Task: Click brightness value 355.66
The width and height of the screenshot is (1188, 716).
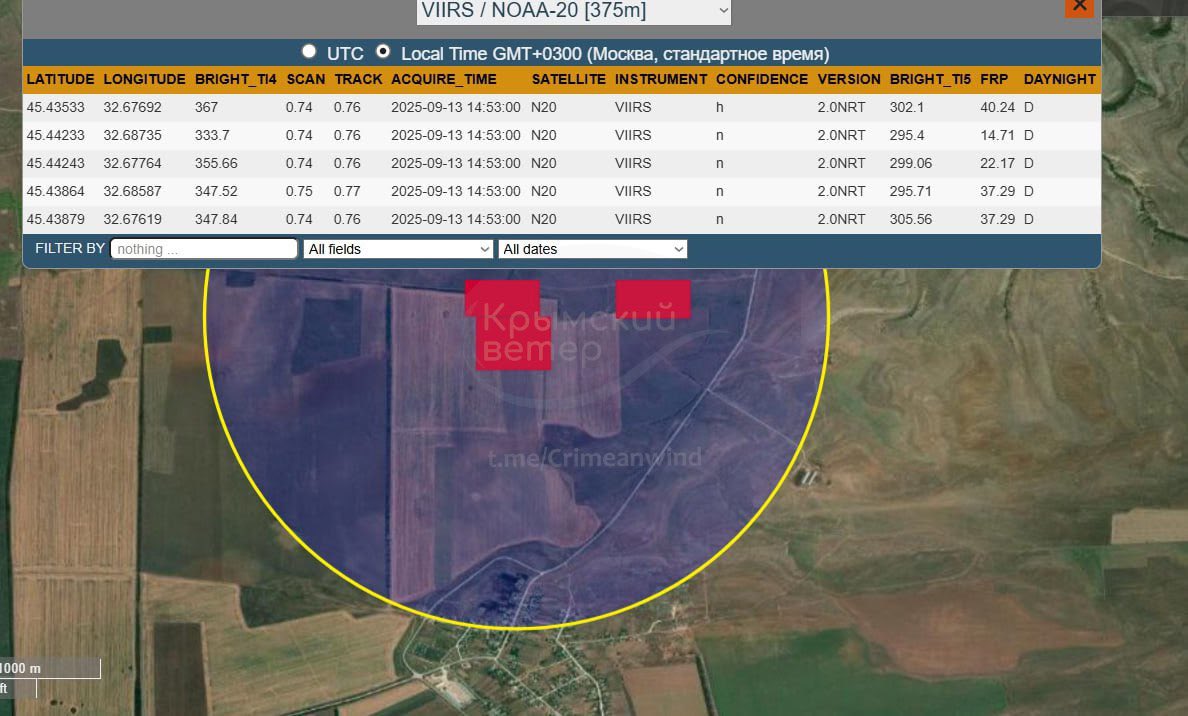Action: click(216, 163)
